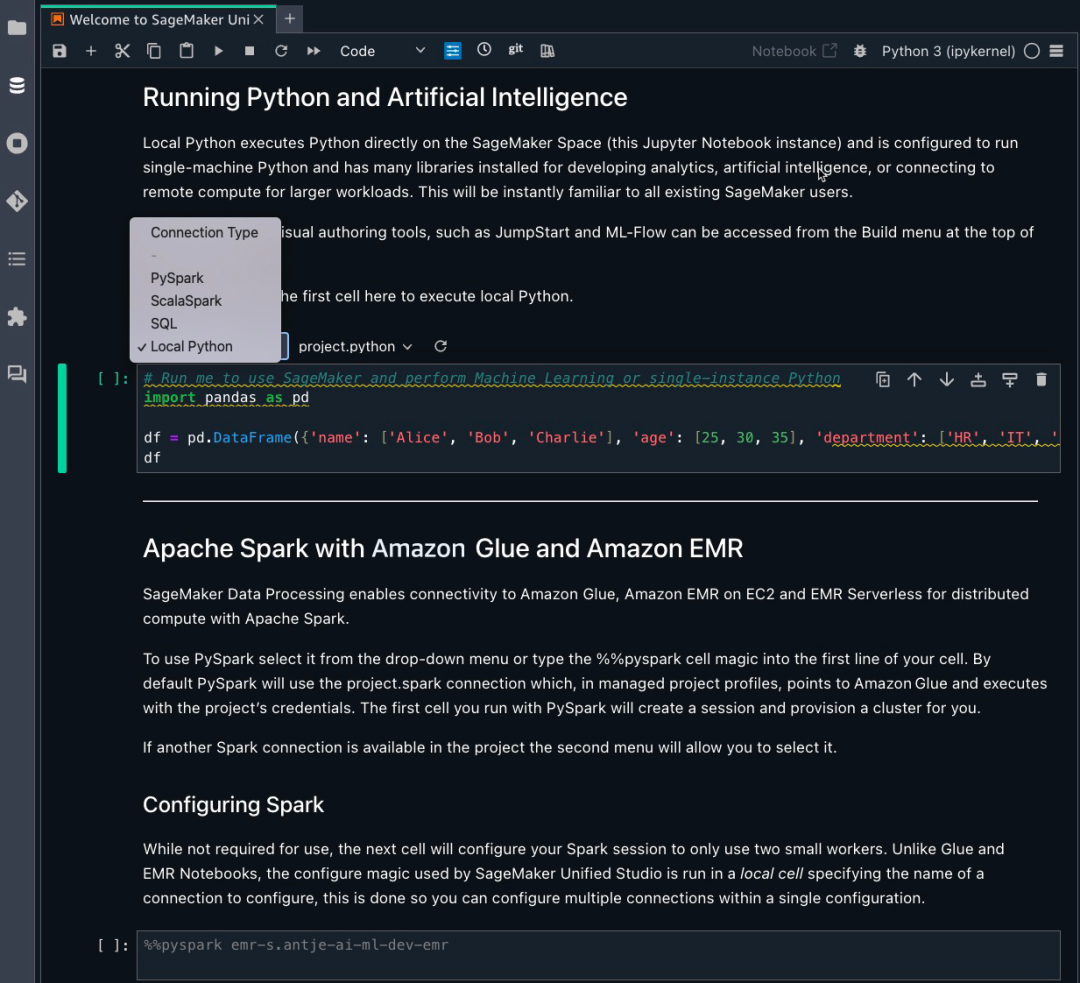Open a new launcher tab with plus
Viewport: 1080px width, 983px height.
pos(290,19)
